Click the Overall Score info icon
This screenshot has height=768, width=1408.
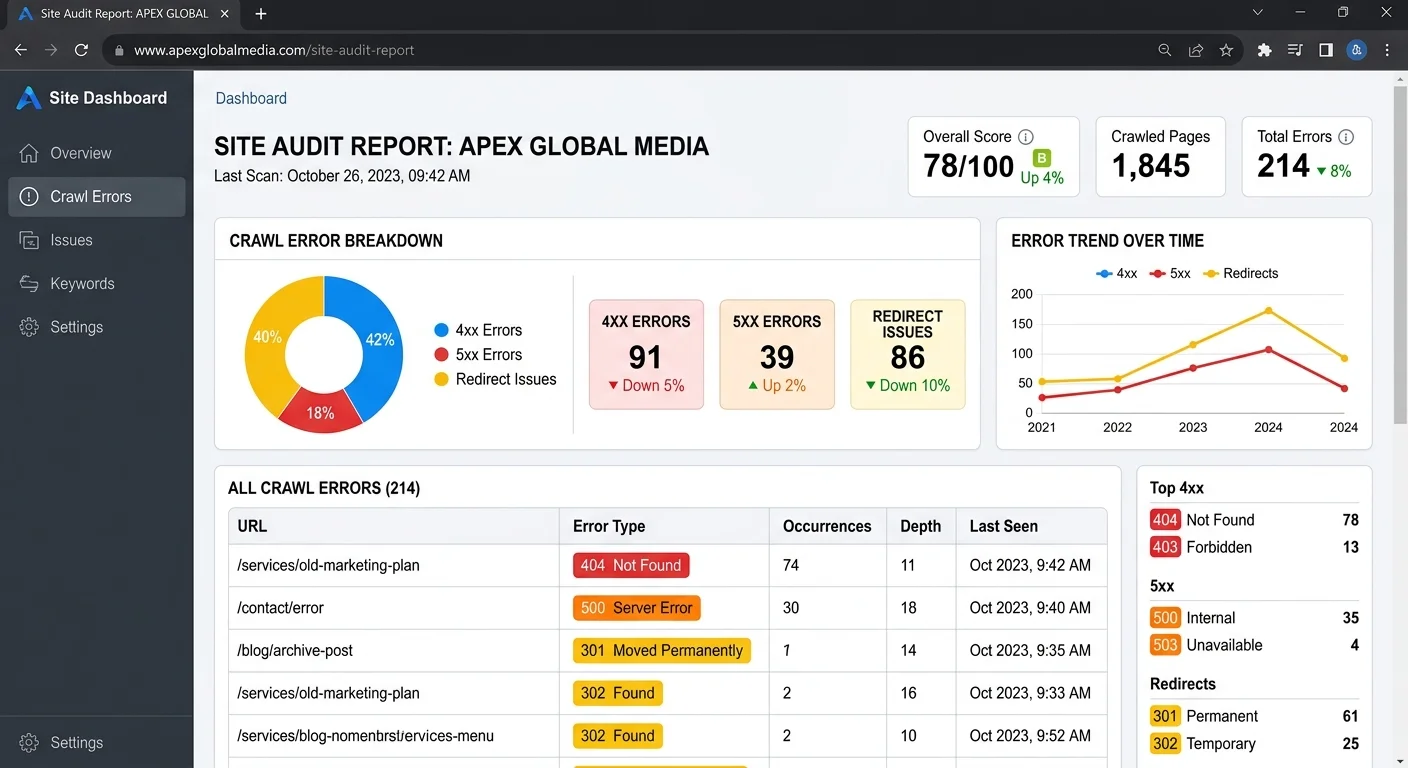pyautogui.click(x=1026, y=137)
